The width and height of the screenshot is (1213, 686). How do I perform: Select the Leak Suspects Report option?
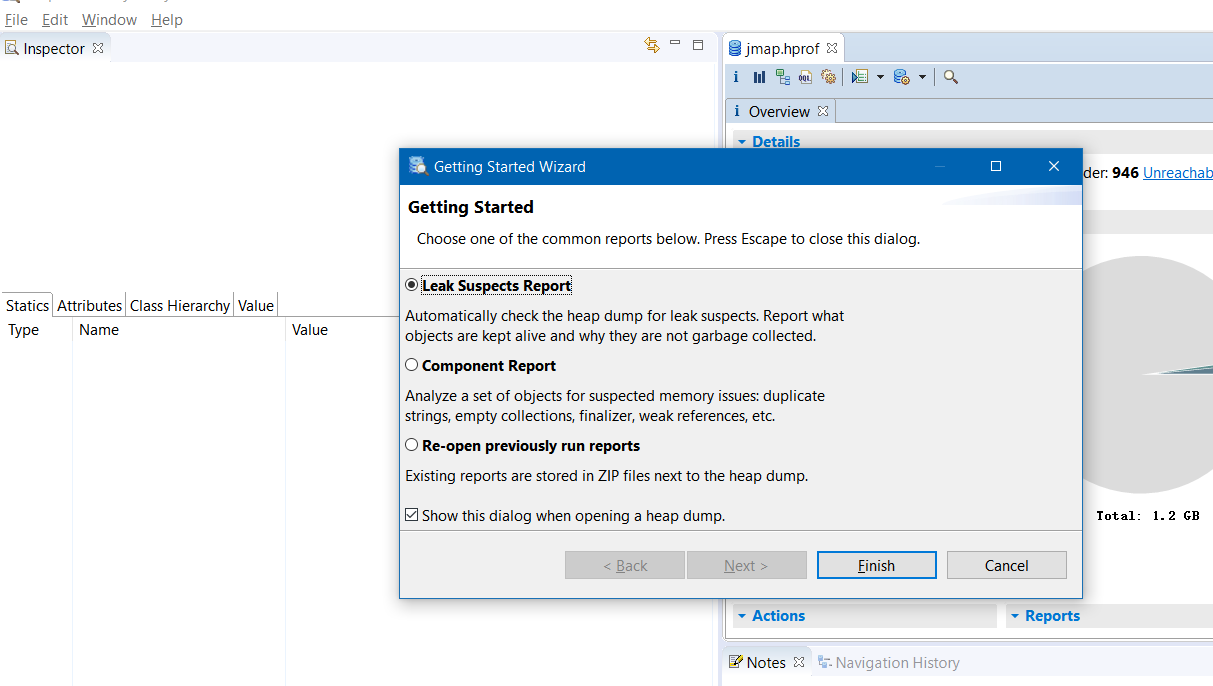point(412,285)
